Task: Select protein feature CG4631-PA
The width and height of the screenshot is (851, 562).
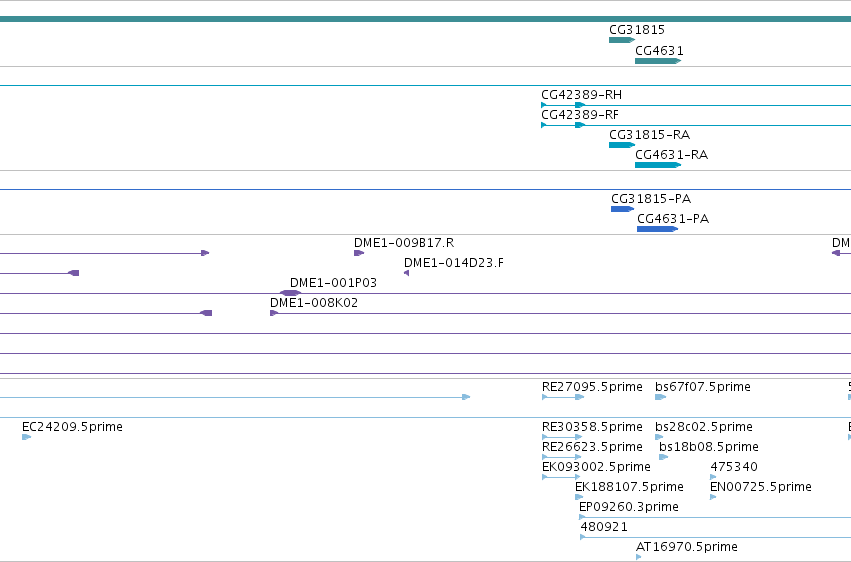Action: pos(673,219)
